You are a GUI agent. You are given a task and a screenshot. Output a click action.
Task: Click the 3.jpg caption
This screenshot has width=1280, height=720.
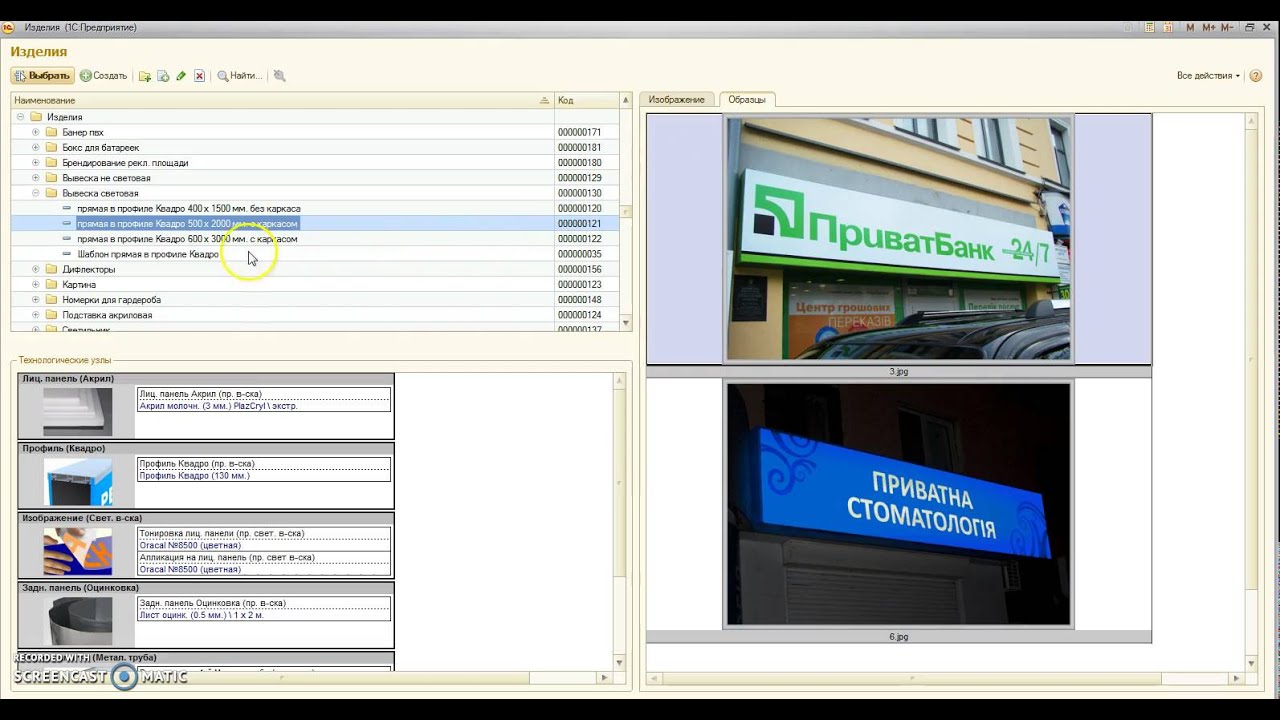pyautogui.click(x=898, y=371)
